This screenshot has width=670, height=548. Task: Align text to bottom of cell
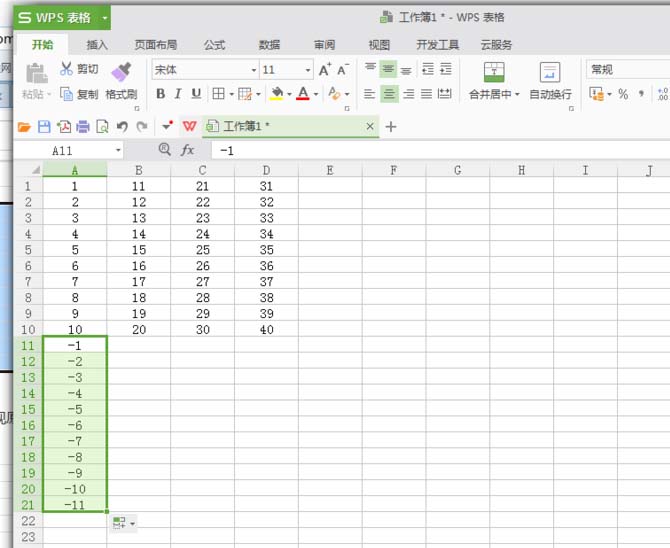pos(406,69)
